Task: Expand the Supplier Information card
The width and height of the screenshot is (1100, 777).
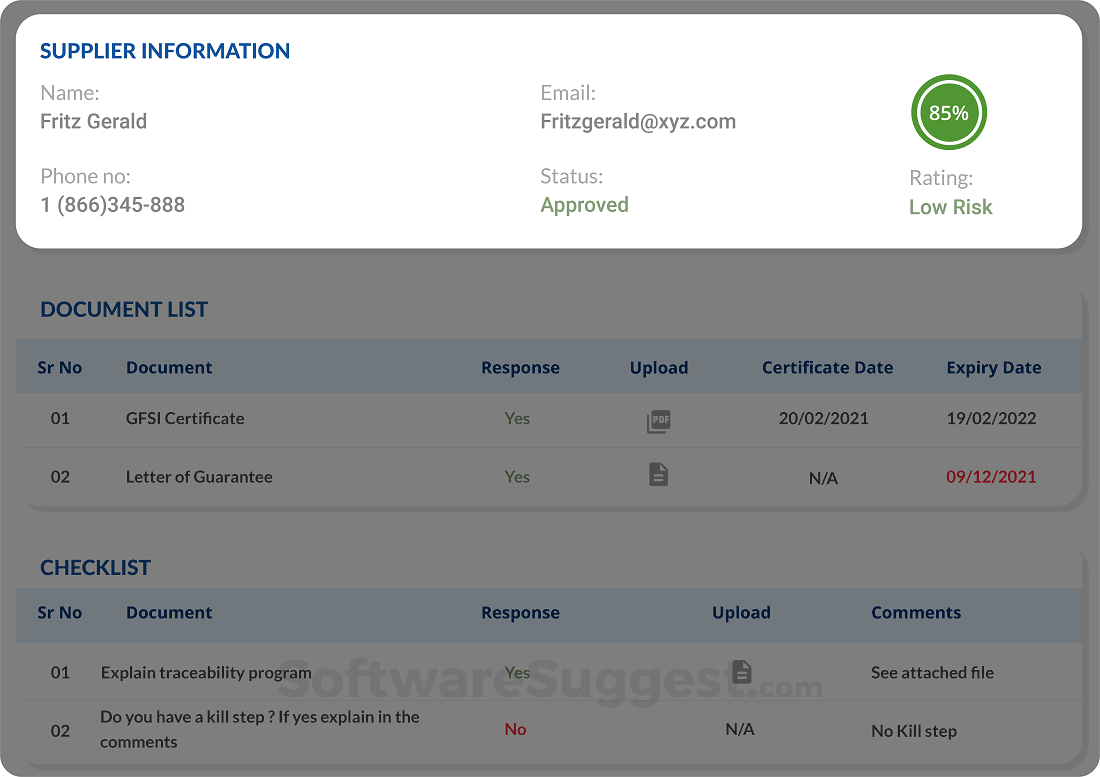Action: click(x=165, y=51)
